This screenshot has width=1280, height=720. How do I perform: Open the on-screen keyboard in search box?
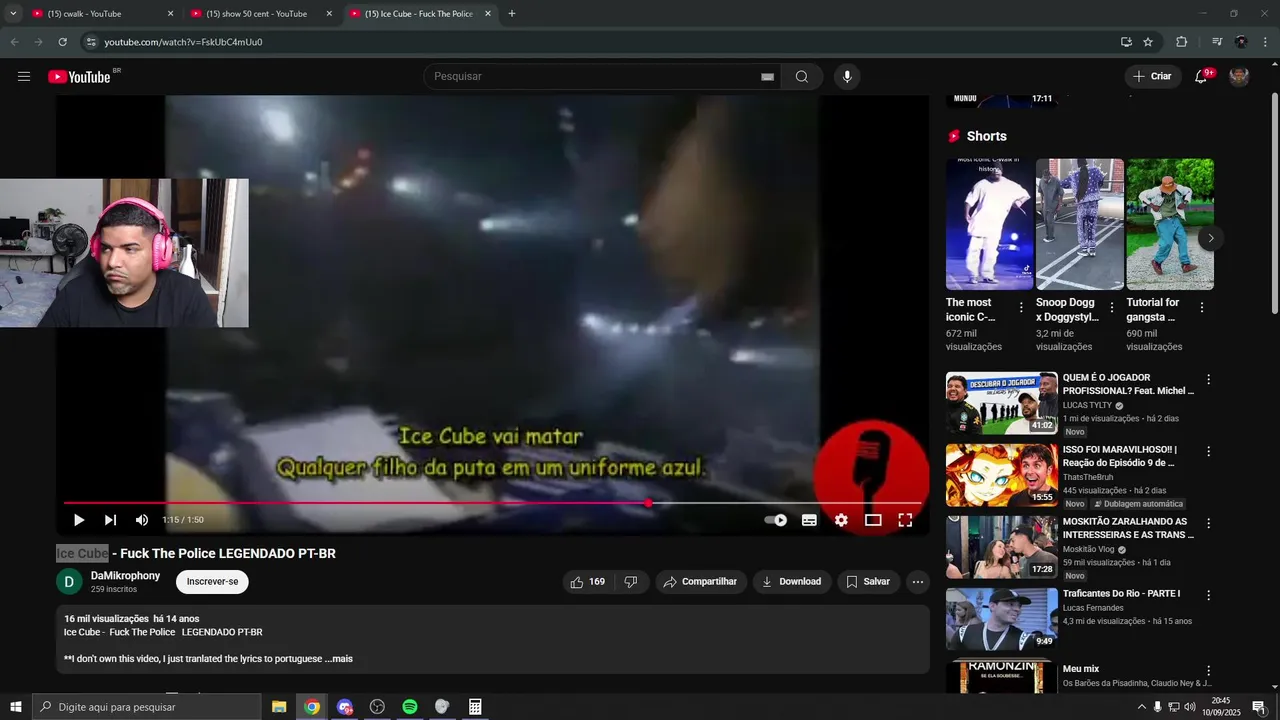(x=768, y=77)
